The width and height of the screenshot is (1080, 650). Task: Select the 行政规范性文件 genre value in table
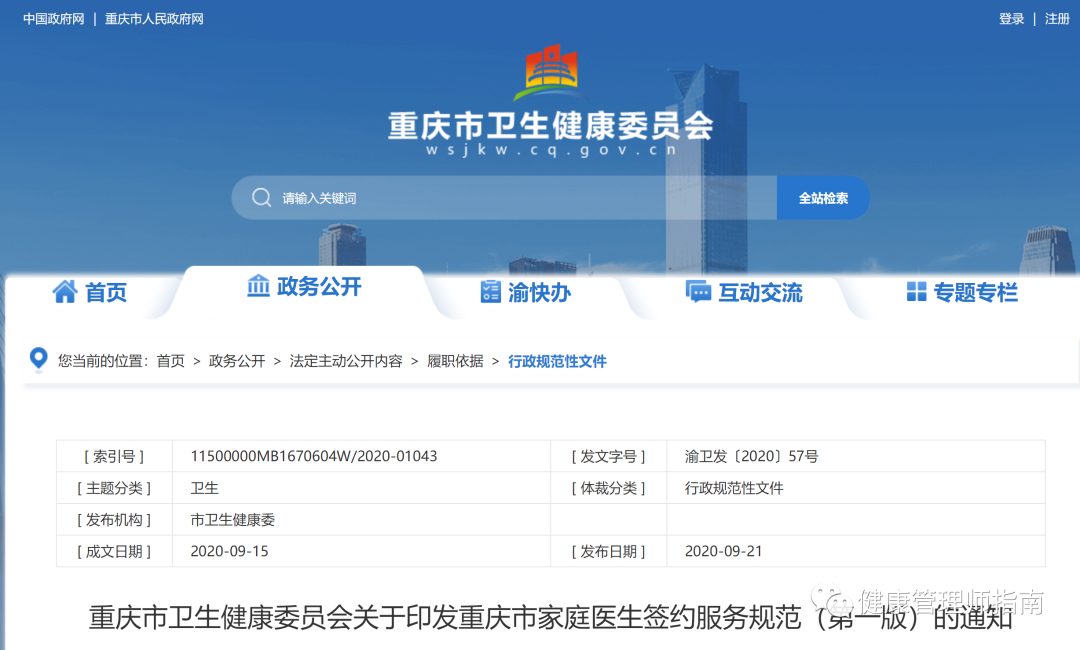click(x=734, y=488)
